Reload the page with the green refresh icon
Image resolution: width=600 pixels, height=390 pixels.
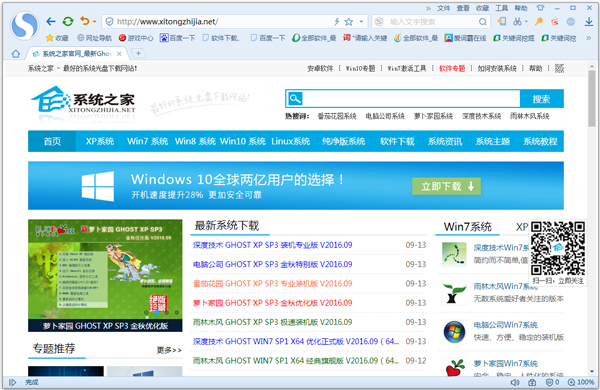click(x=68, y=22)
